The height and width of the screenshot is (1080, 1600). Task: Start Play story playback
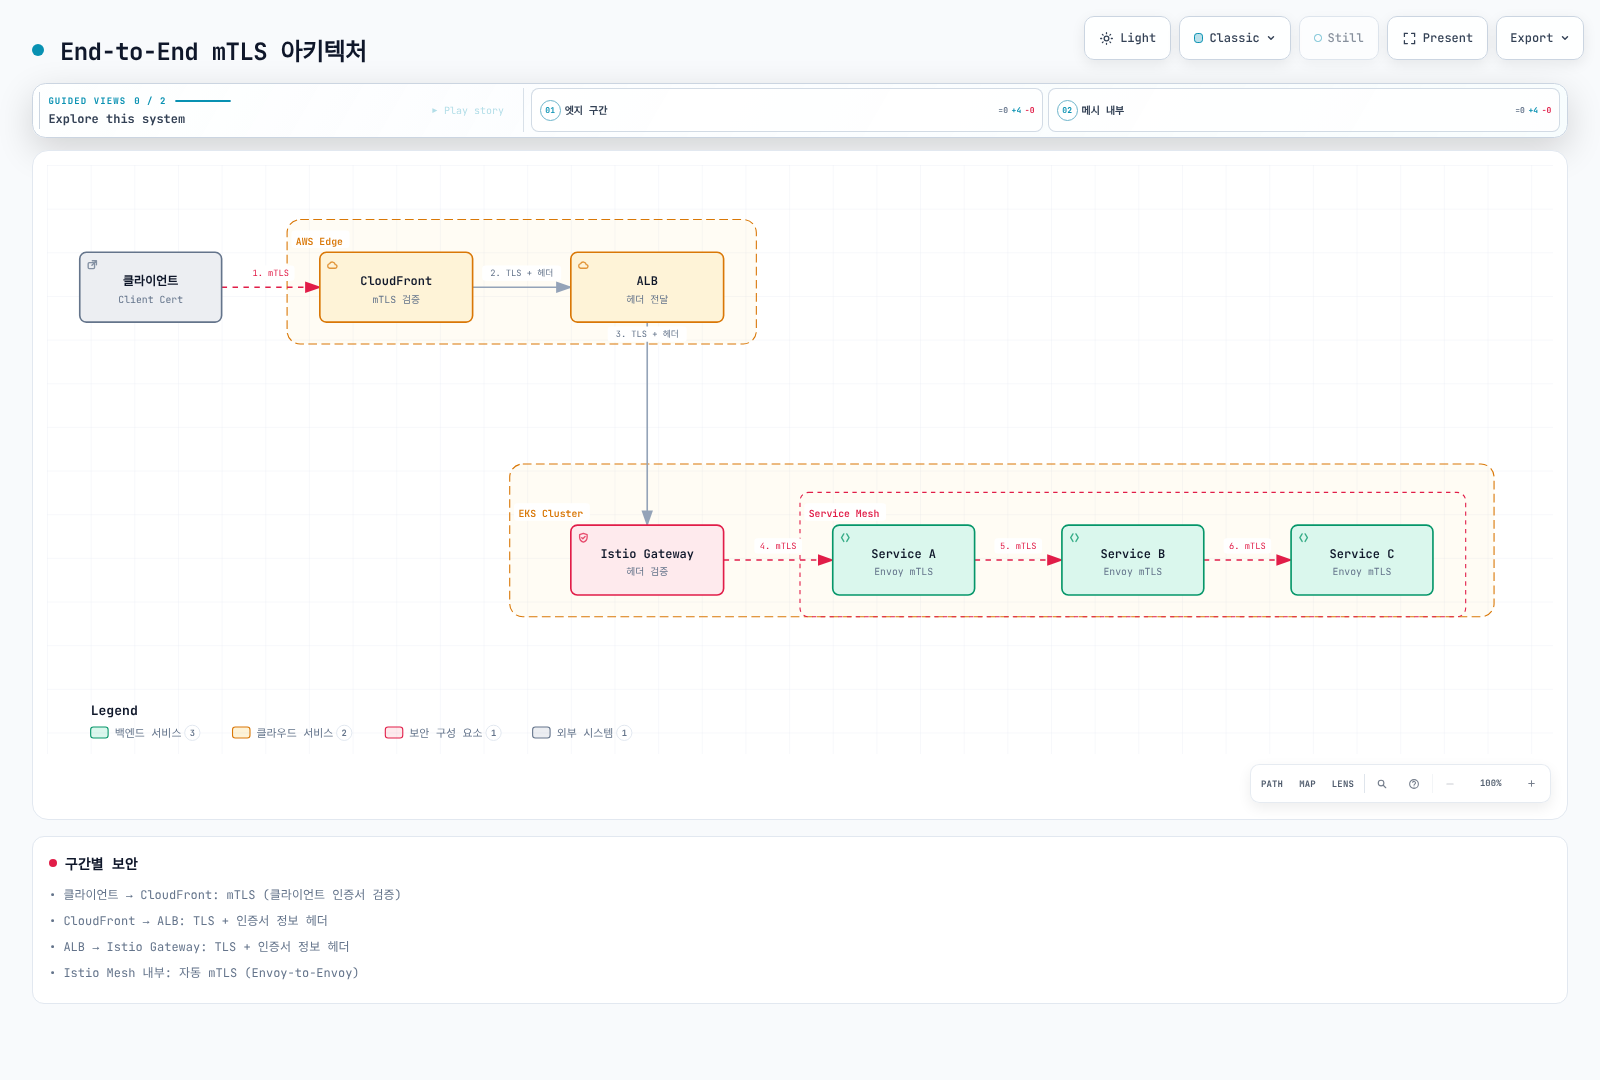pos(468,111)
